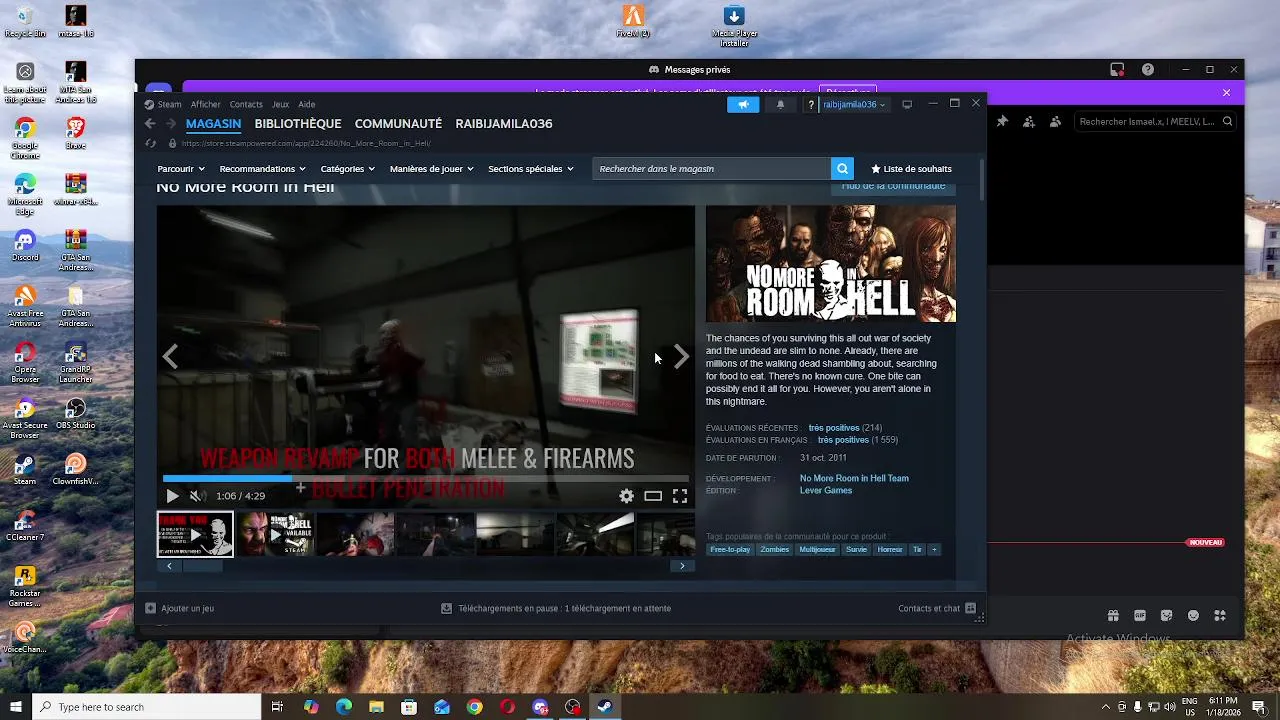
Task: Open the Afficher menu
Action: (206, 104)
